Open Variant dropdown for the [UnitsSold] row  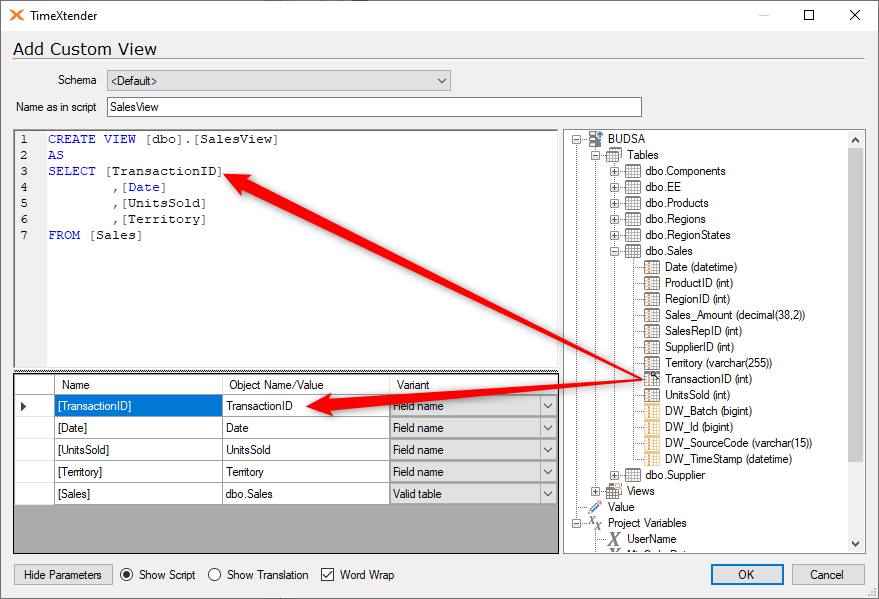click(x=548, y=449)
